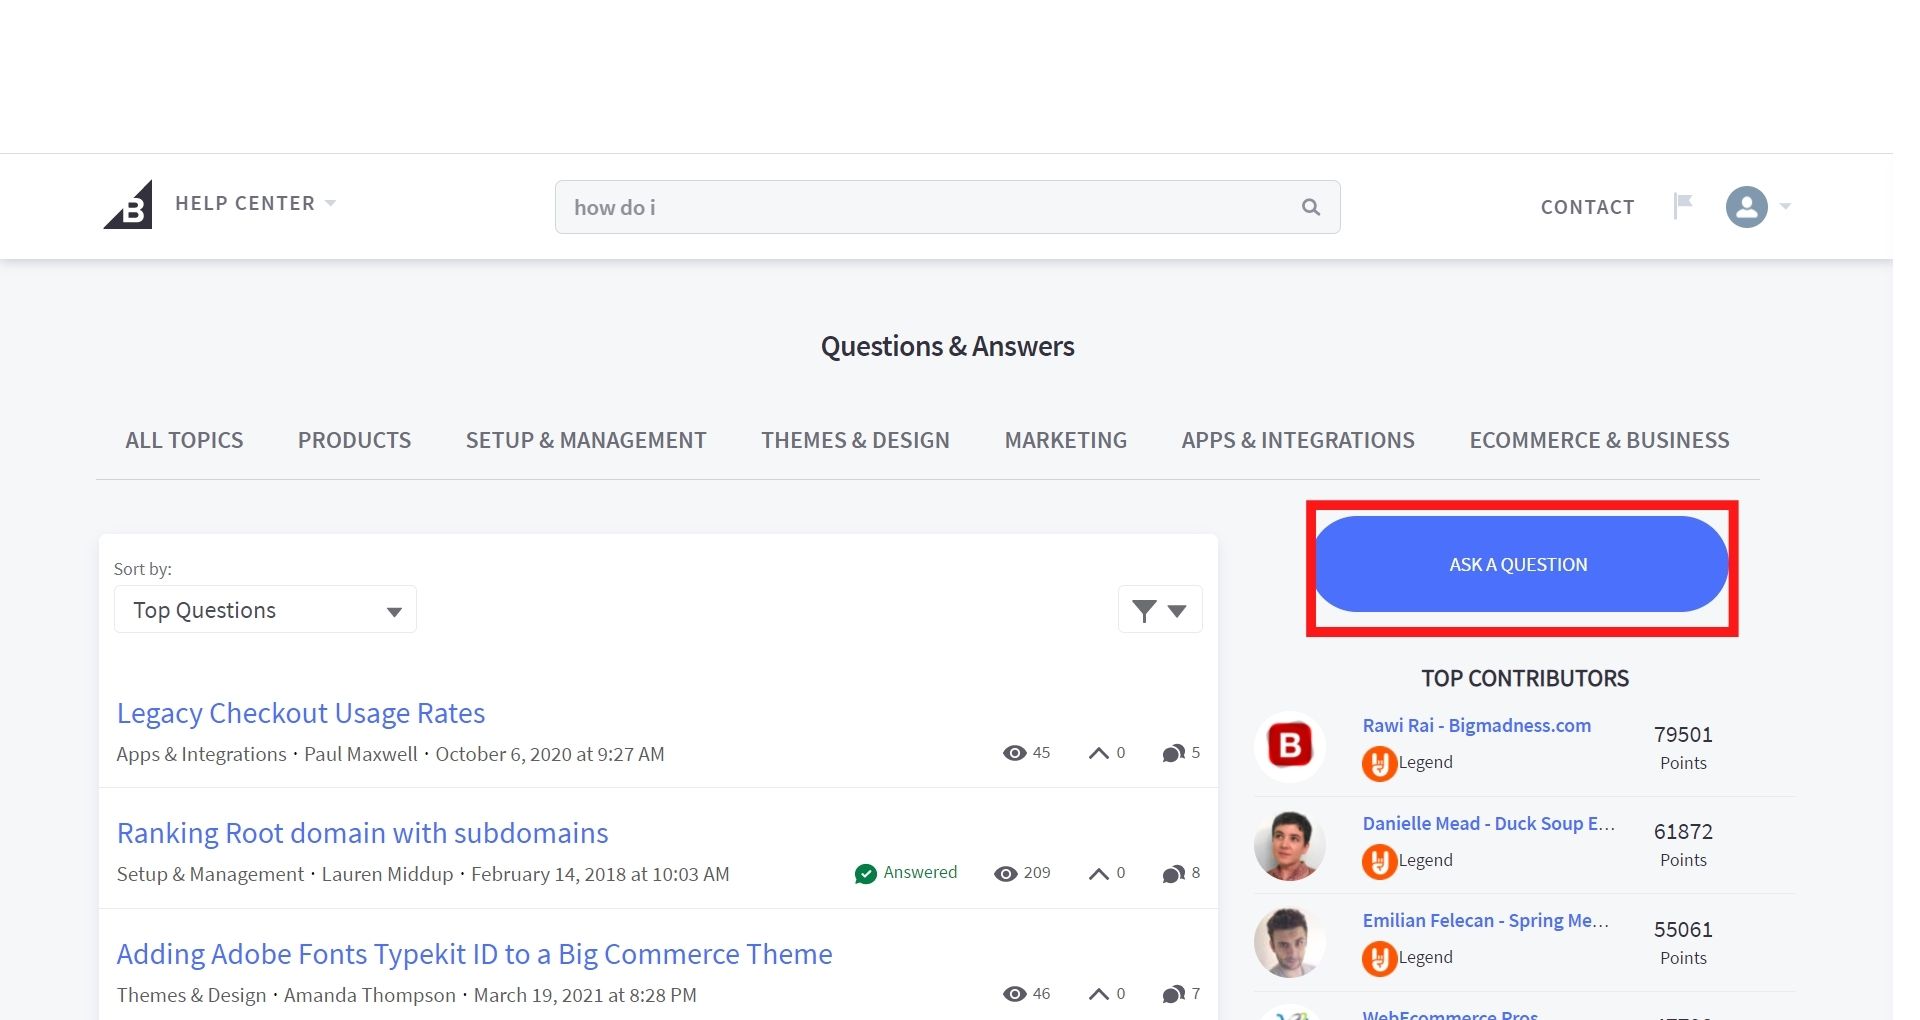
Task: Click the view count eye icon on Legacy Checkout
Action: (x=1014, y=752)
